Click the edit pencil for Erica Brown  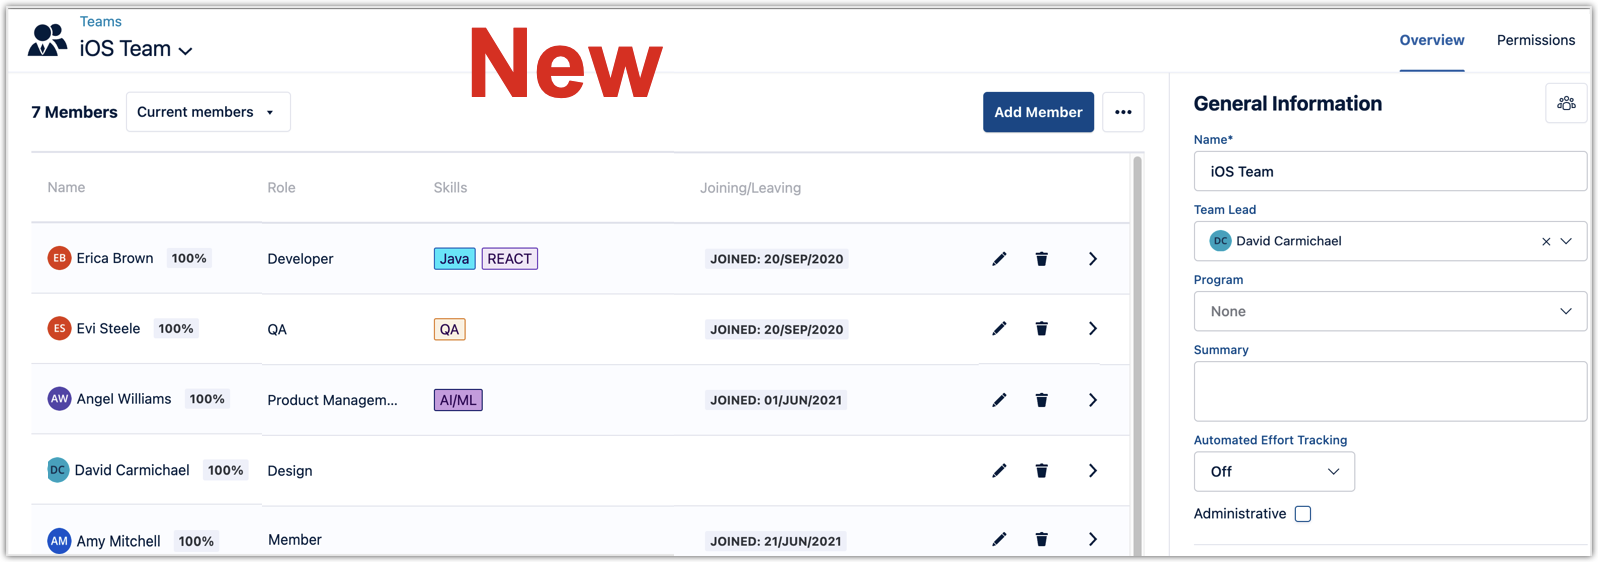coord(999,259)
